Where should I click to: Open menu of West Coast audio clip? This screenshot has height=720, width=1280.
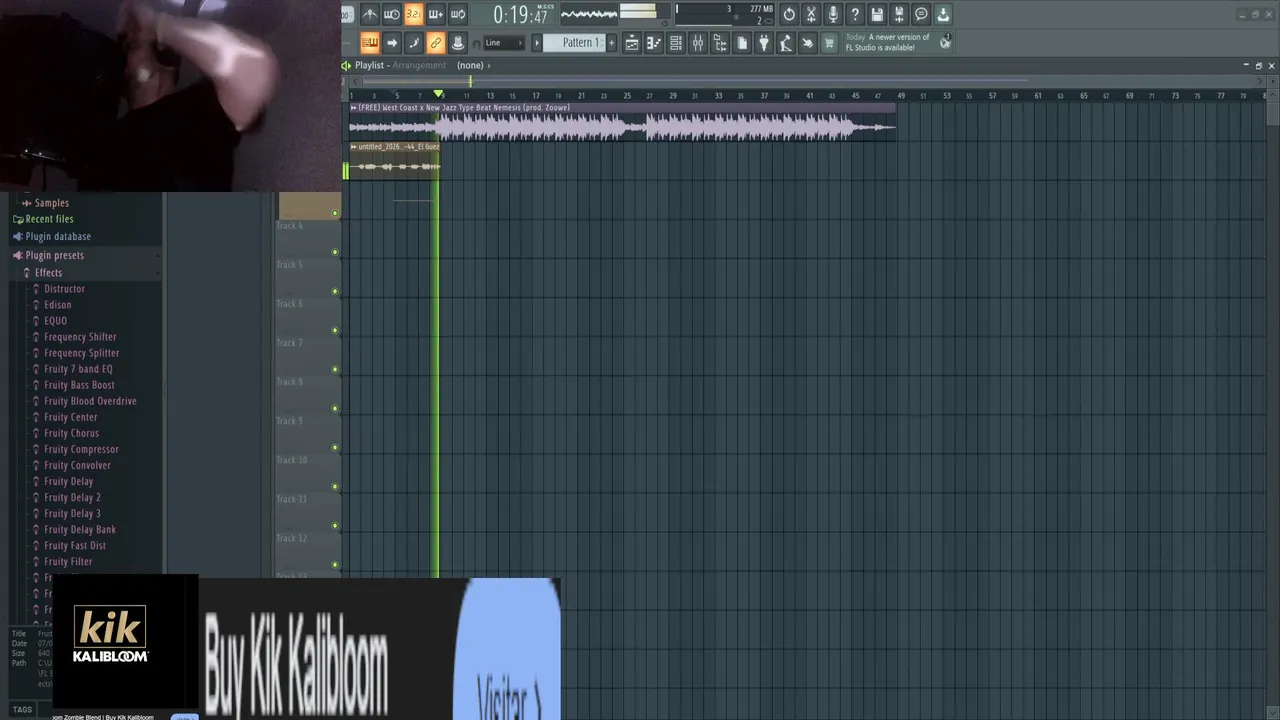tap(353, 107)
